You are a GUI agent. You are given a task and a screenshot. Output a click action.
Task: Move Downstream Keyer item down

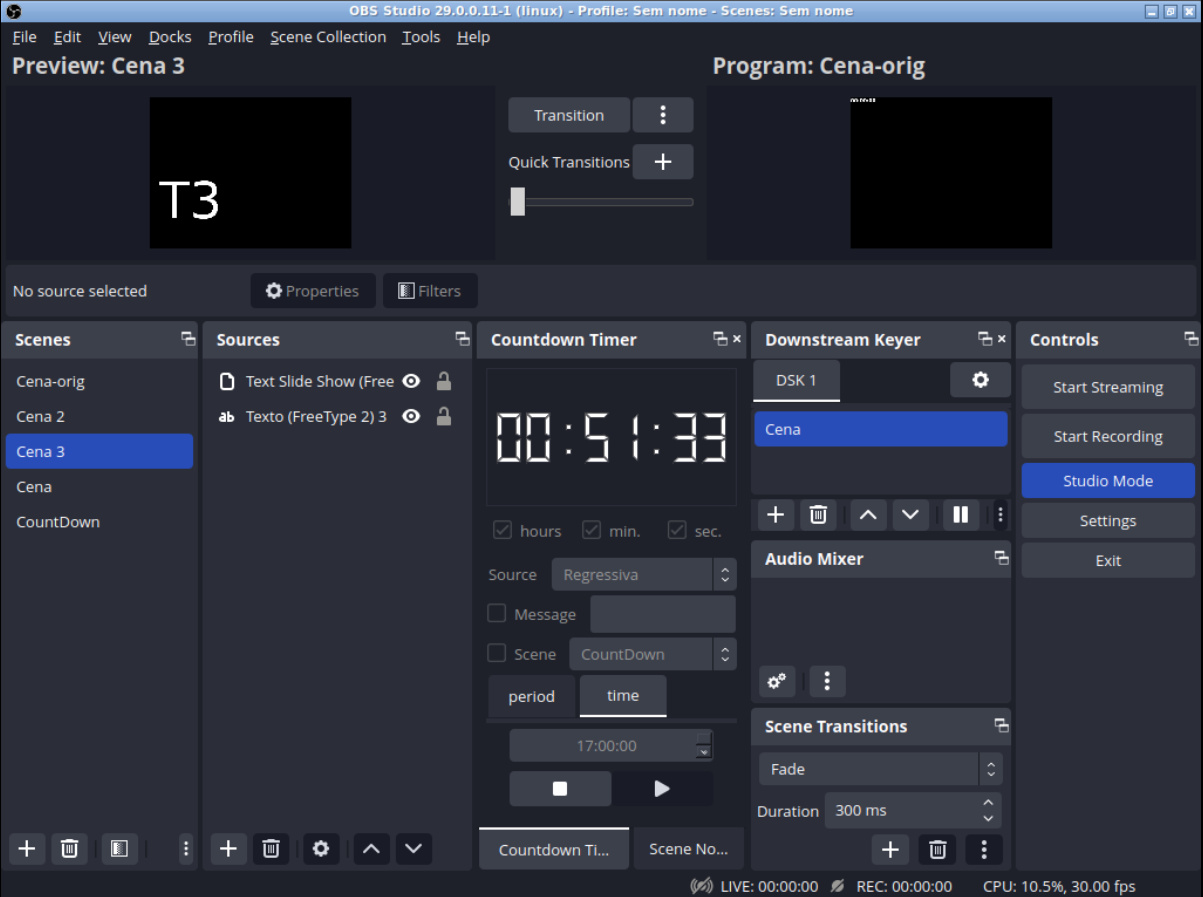point(910,515)
